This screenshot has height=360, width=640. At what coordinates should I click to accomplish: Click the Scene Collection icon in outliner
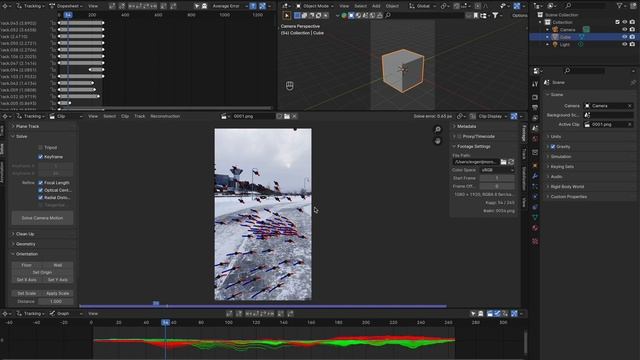point(540,15)
